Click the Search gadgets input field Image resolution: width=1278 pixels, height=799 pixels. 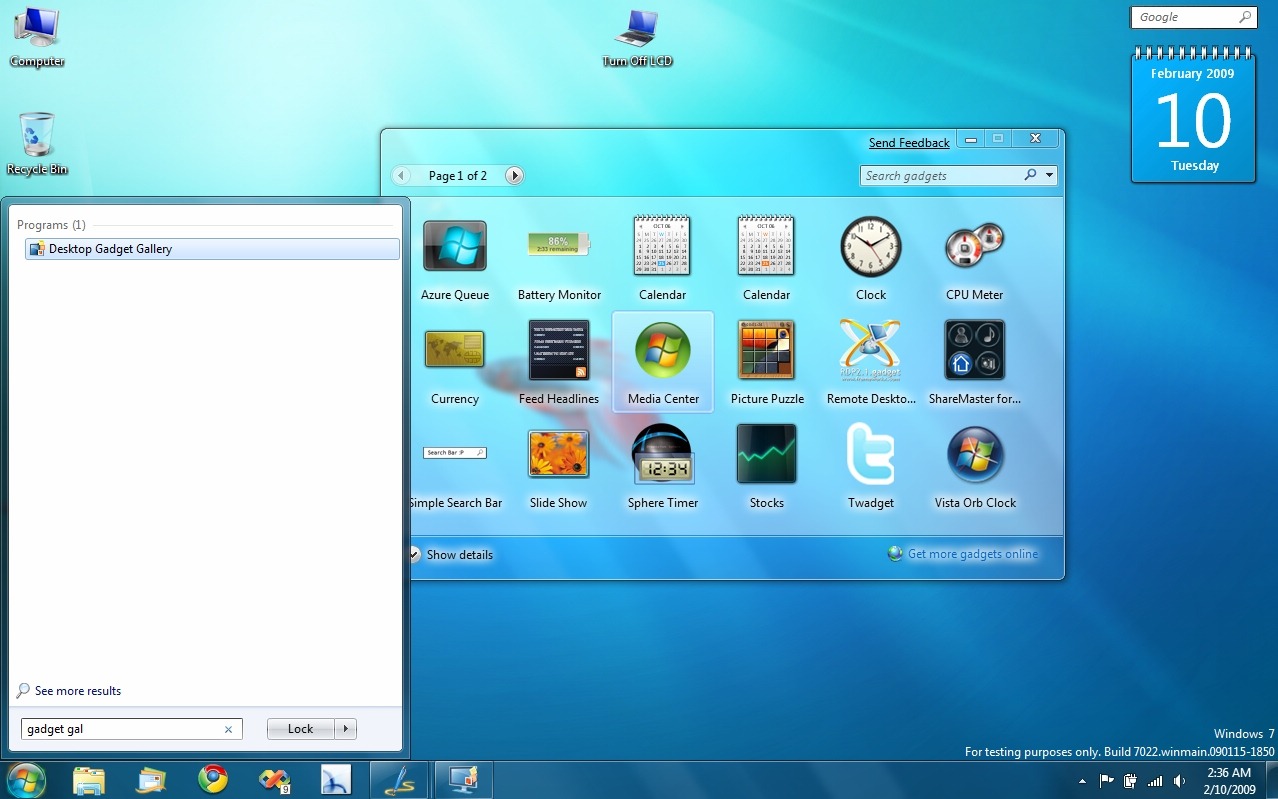(940, 176)
